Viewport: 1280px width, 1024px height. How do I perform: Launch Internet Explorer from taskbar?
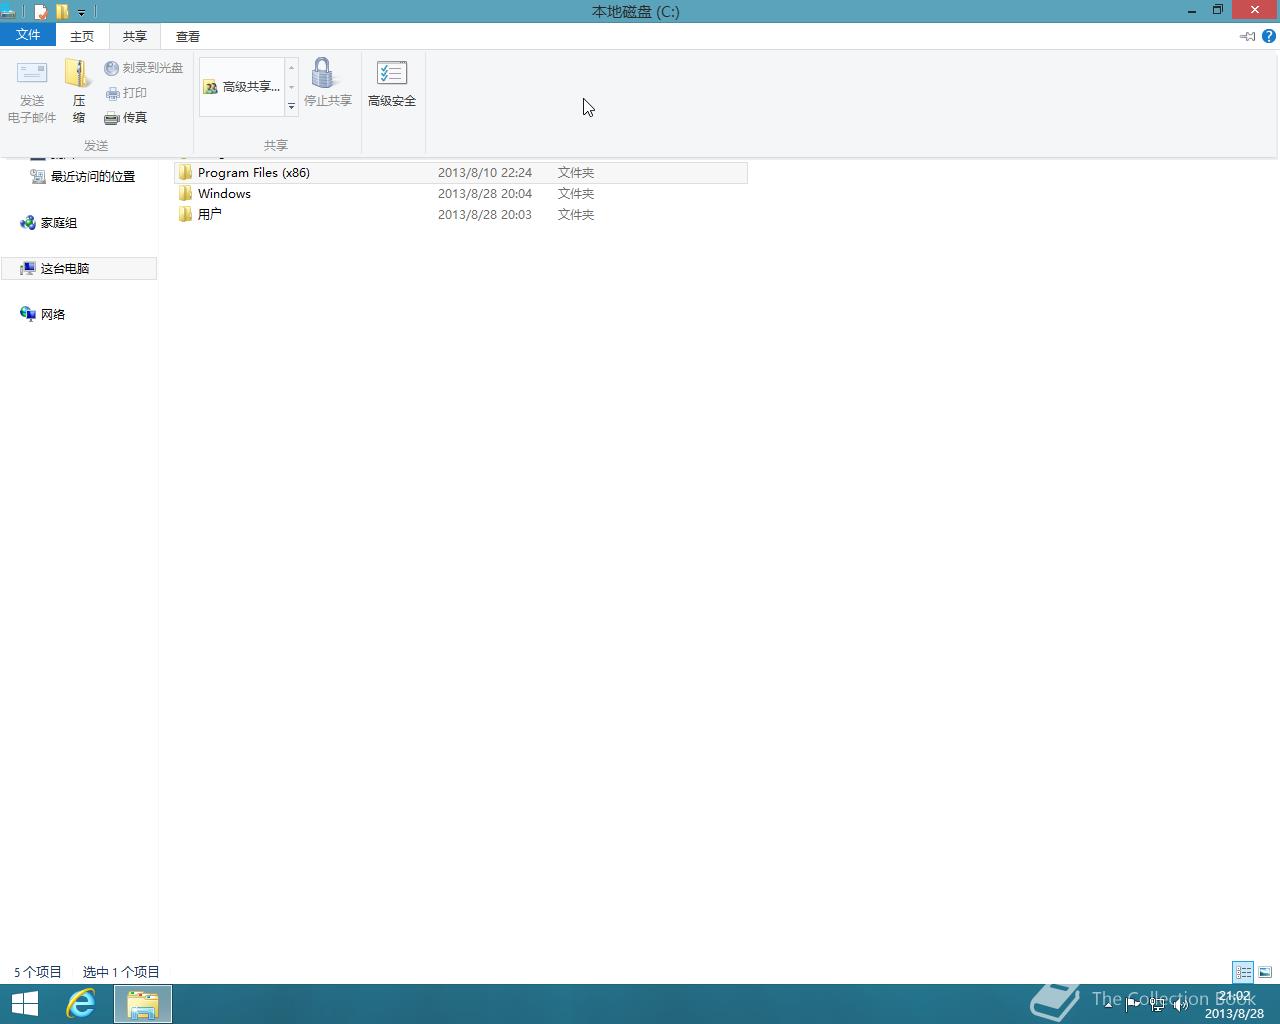[81, 1003]
